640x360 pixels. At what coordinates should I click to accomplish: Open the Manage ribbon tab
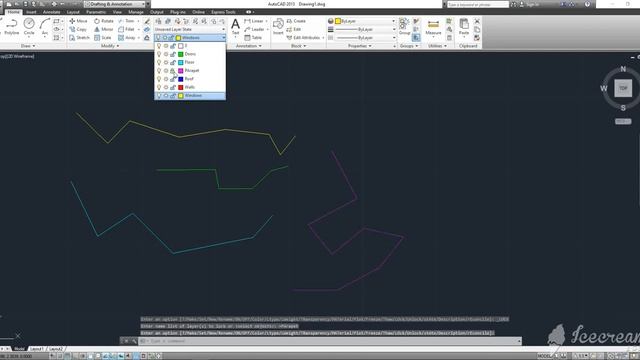pos(136,12)
